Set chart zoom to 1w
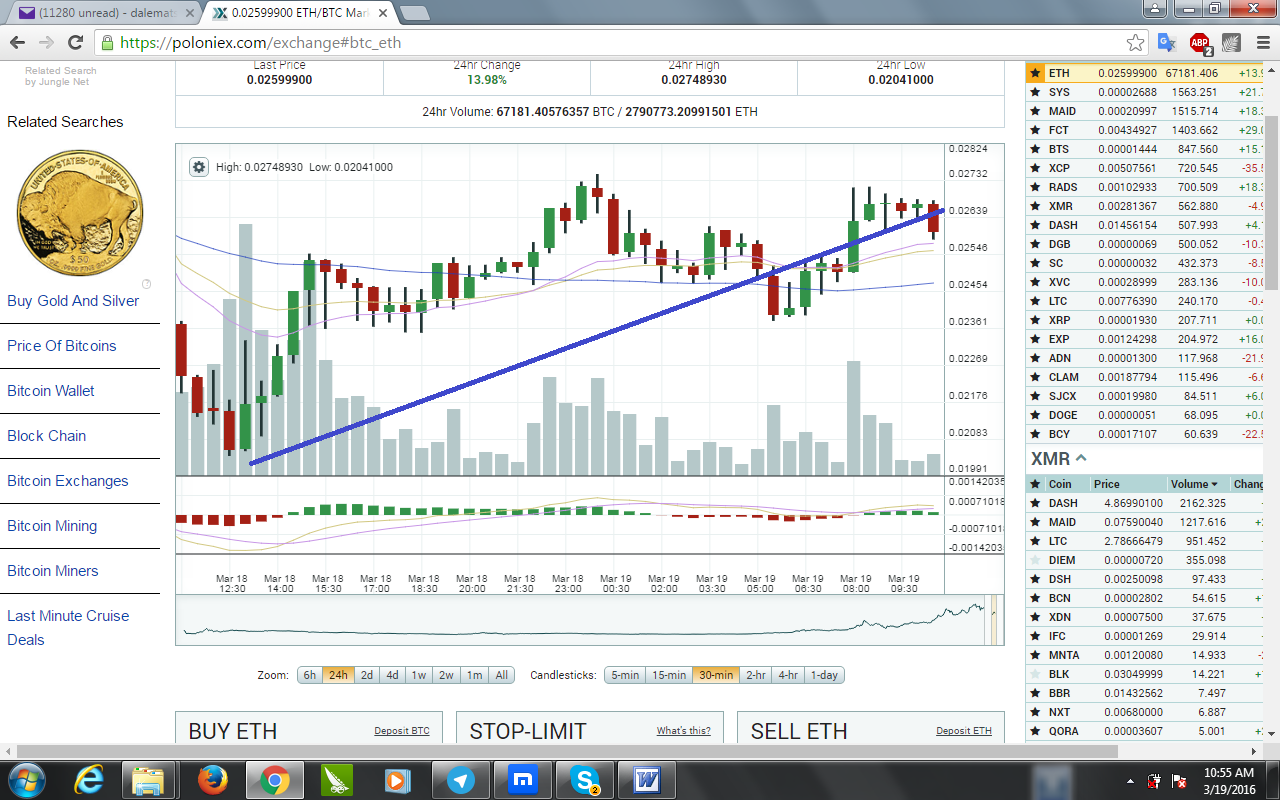Image resolution: width=1280 pixels, height=800 pixels. 419,675
